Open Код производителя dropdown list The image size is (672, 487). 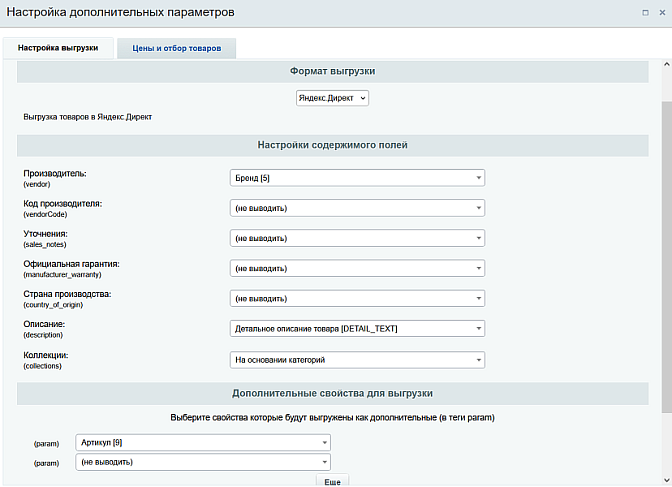coord(357,208)
